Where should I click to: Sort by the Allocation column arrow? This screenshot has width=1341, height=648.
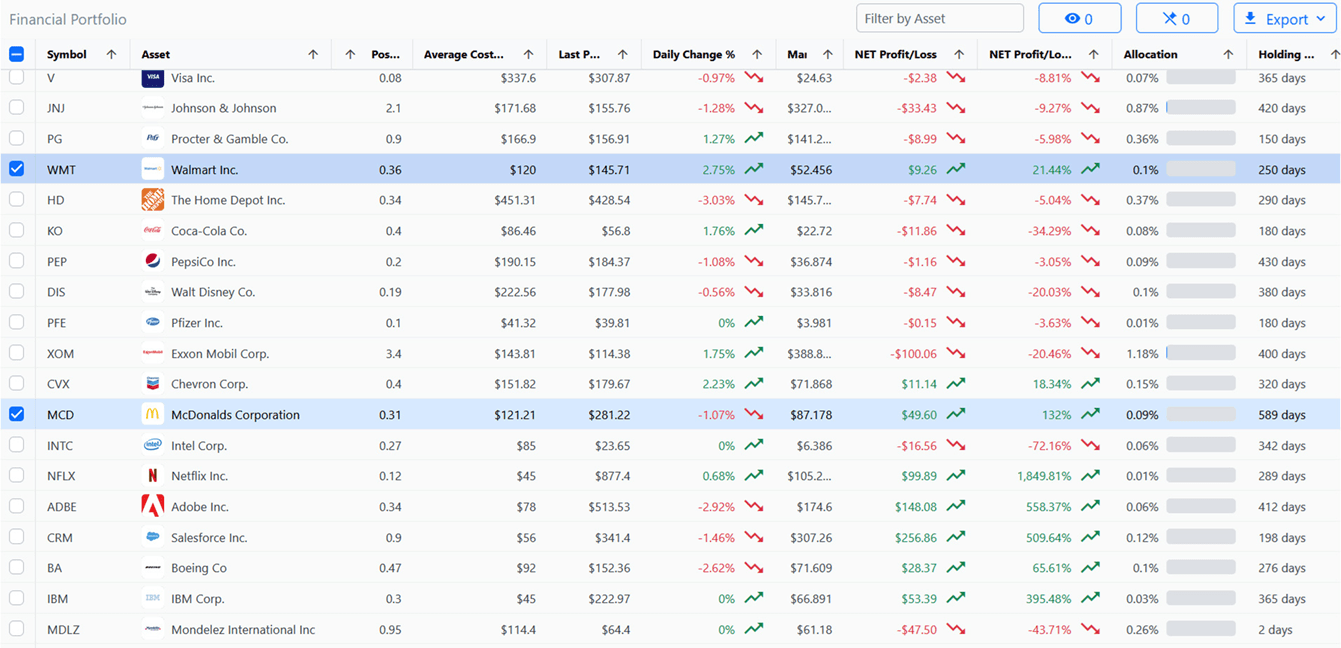click(1228, 54)
